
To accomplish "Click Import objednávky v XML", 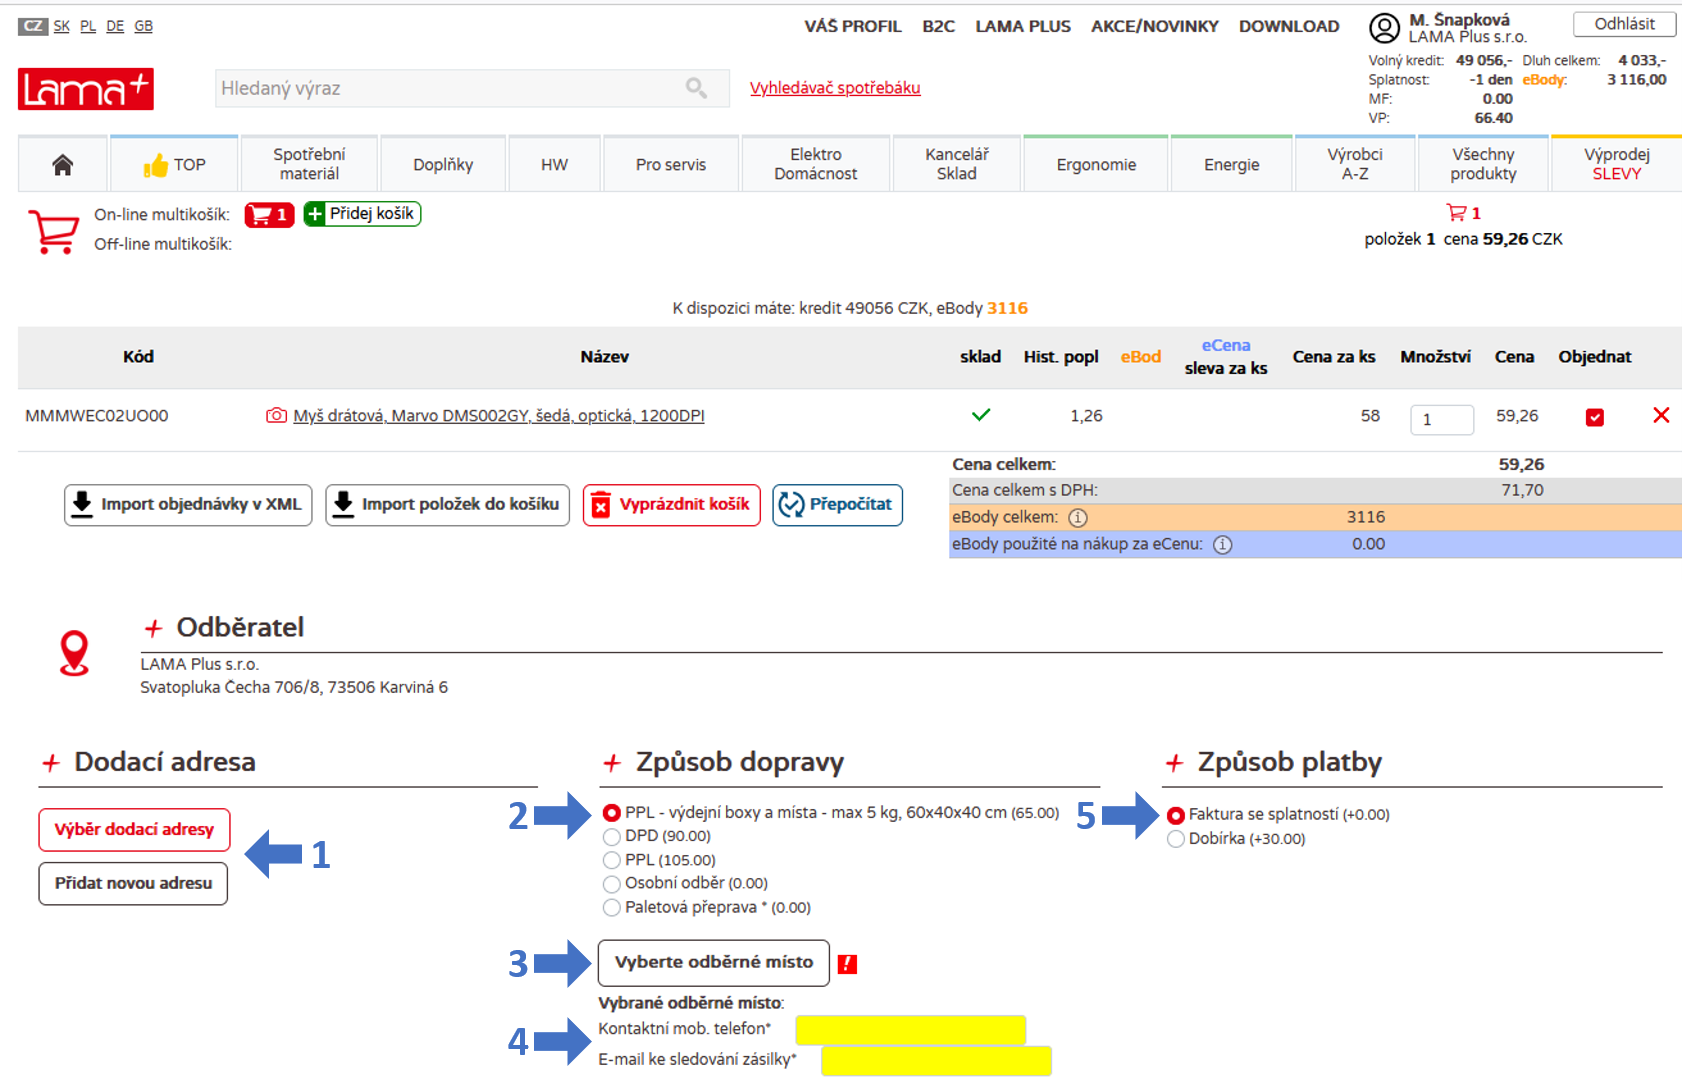I will click(188, 505).
